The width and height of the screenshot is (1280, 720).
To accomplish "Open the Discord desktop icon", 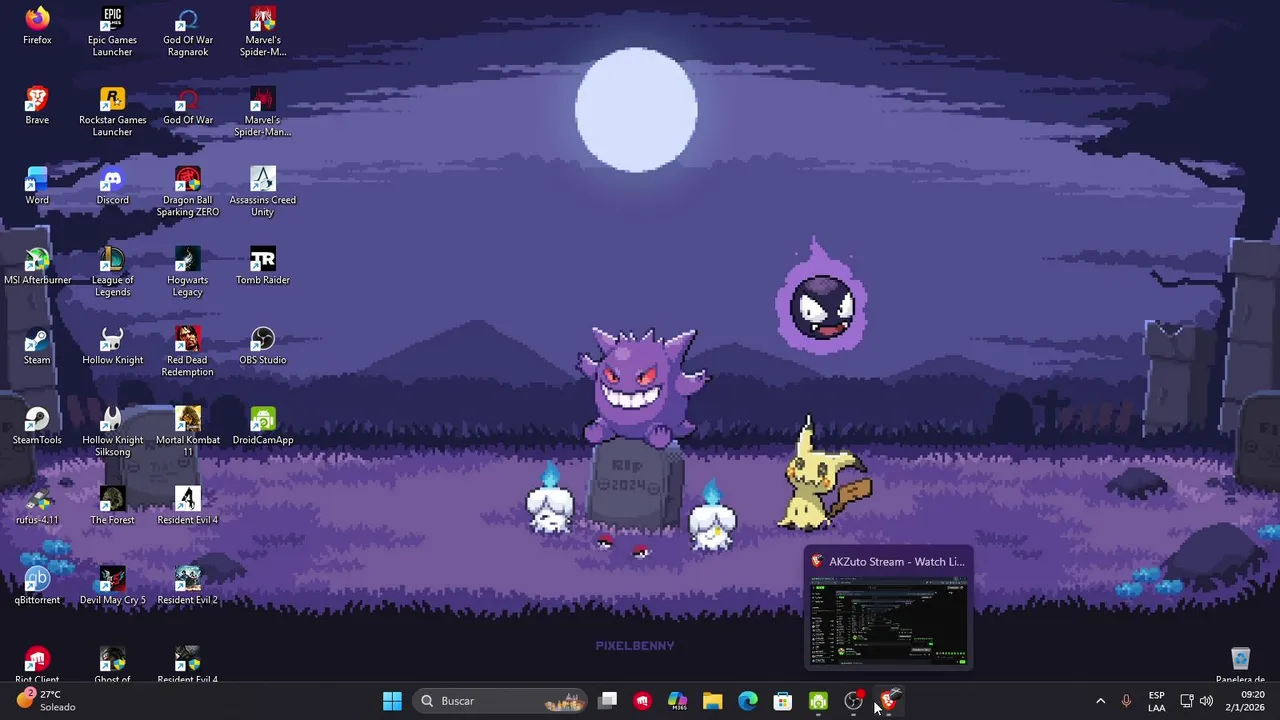I will point(112,186).
